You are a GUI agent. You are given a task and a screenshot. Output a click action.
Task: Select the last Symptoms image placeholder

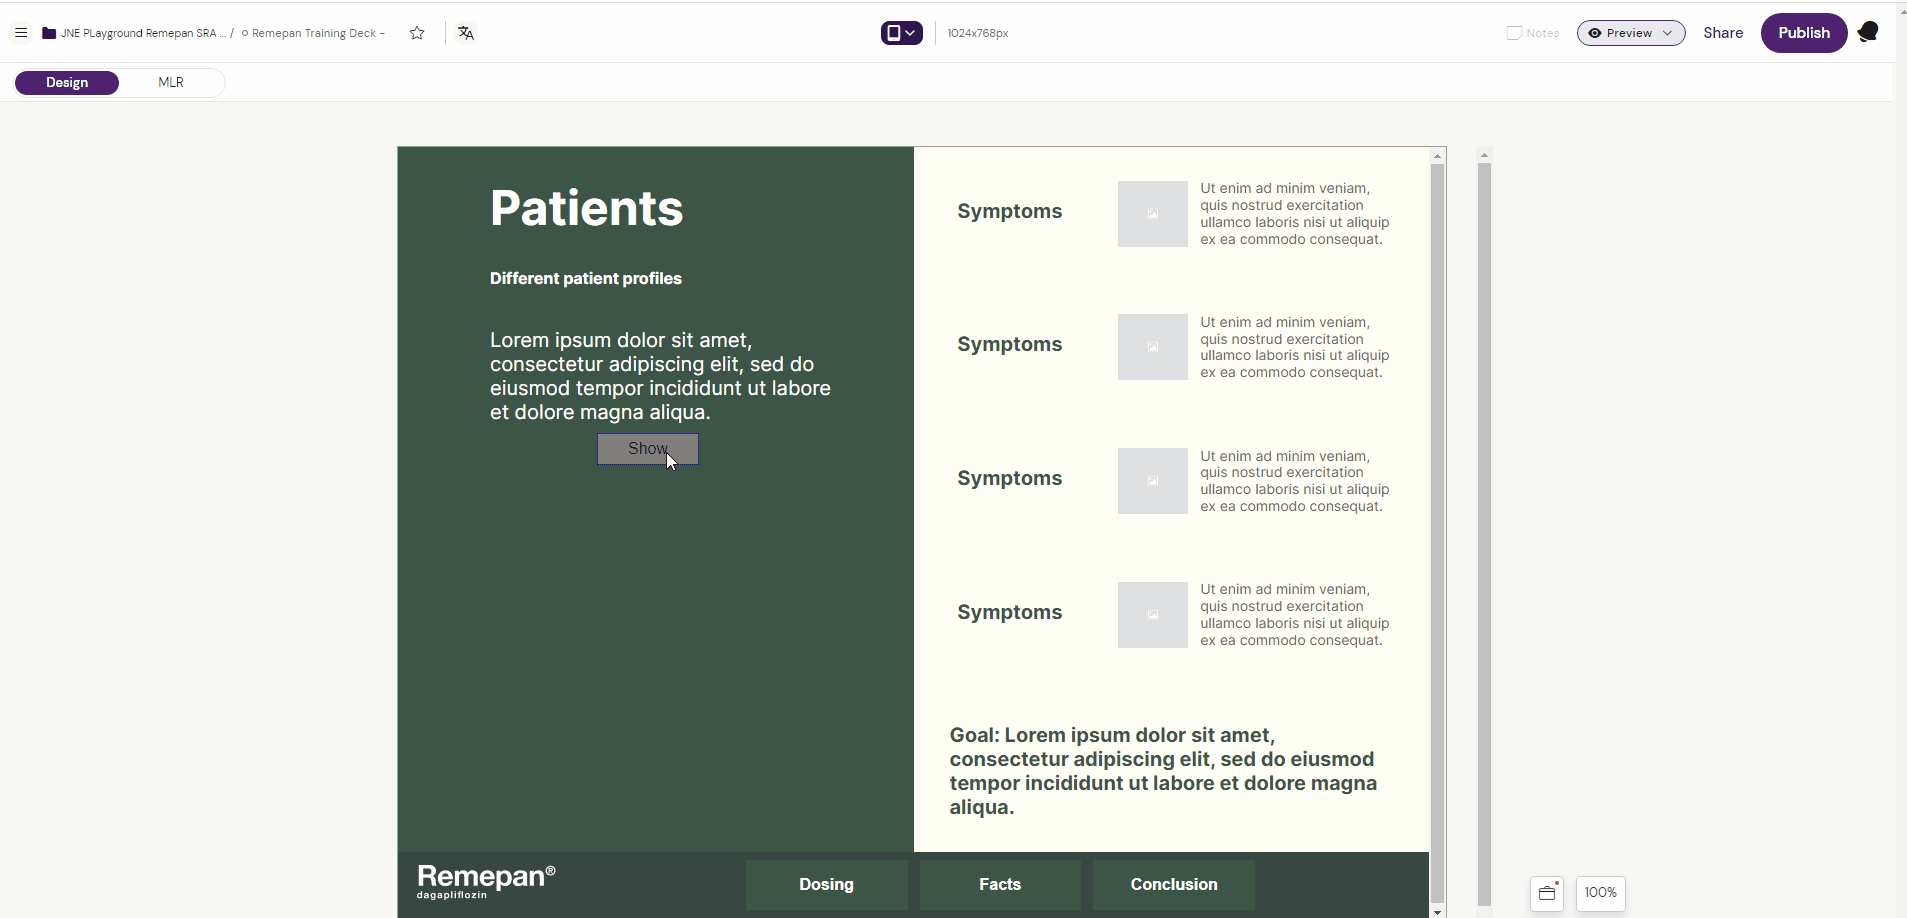[x=1152, y=615]
